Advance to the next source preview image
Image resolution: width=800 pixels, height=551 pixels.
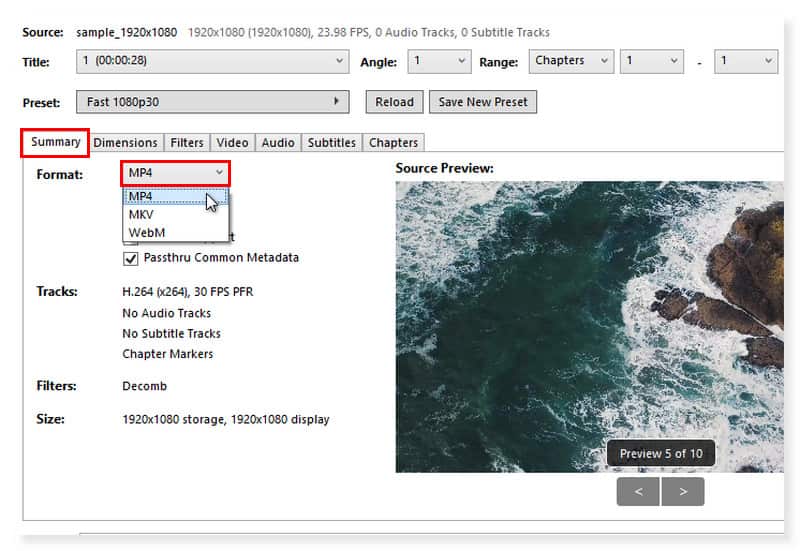[x=683, y=491]
